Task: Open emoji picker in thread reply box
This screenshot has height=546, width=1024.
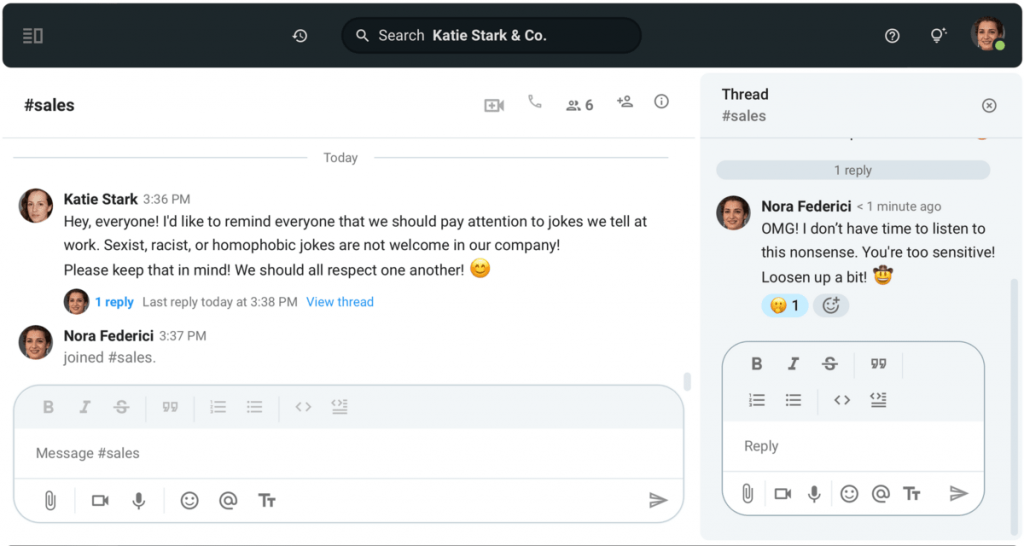Action: tap(849, 493)
